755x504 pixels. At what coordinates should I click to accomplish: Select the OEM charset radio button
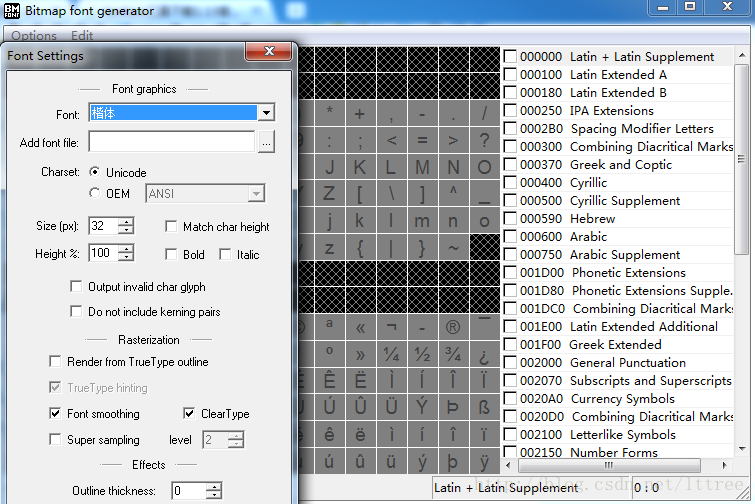tap(95, 193)
